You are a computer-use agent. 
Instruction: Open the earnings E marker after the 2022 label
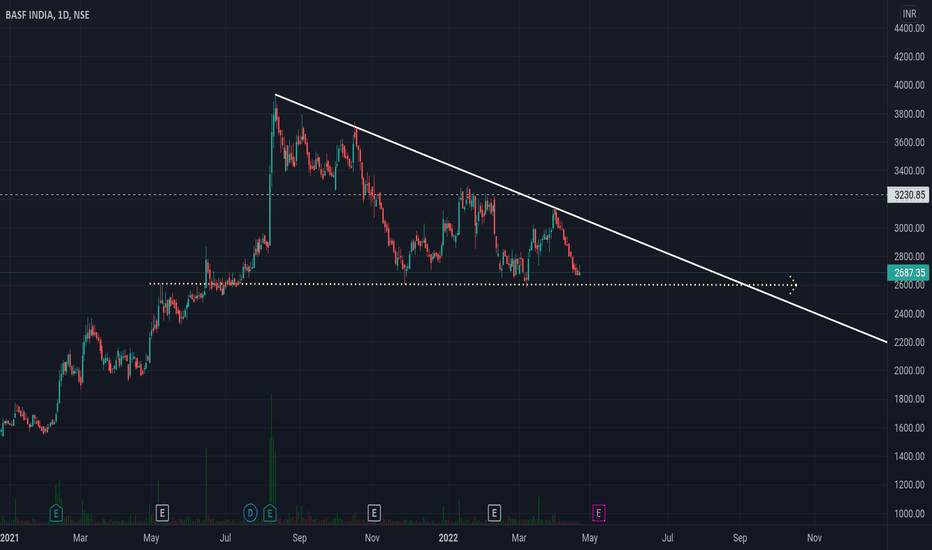click(x=494, y=513)
